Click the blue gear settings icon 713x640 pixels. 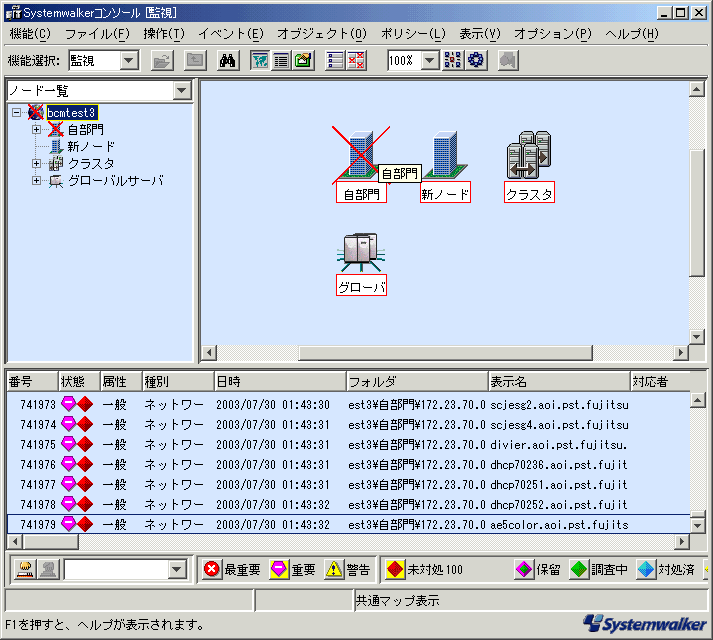[476, 60]
